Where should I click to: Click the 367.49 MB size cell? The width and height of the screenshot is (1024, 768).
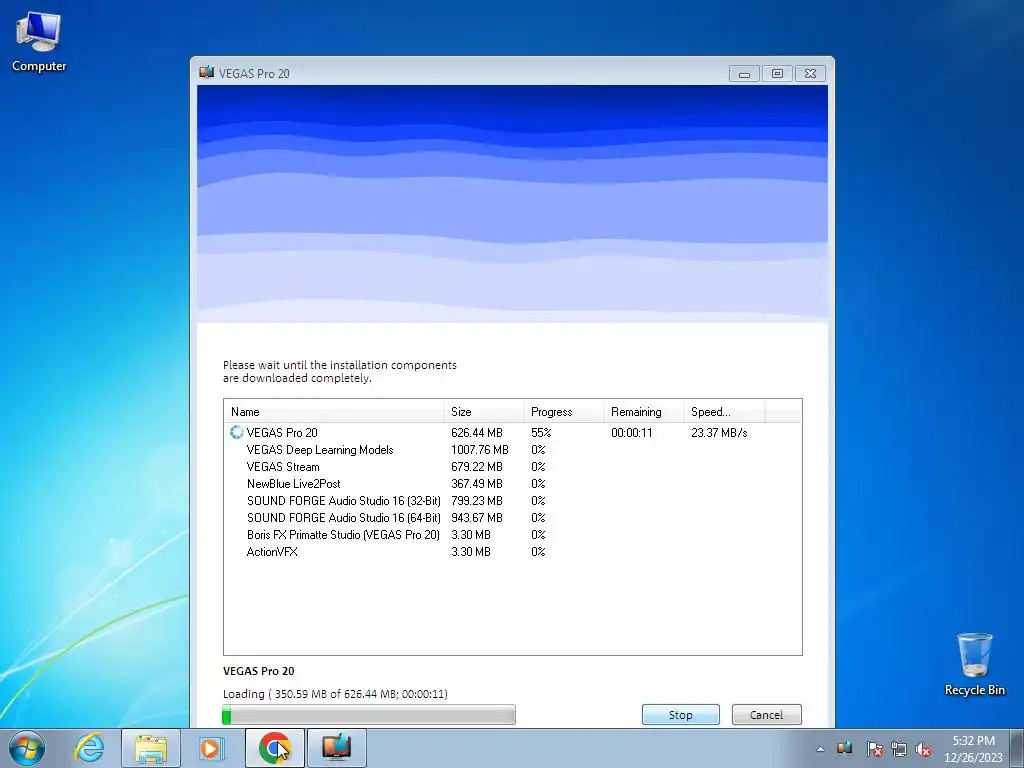pyautogui.click(x=477, y=483)
